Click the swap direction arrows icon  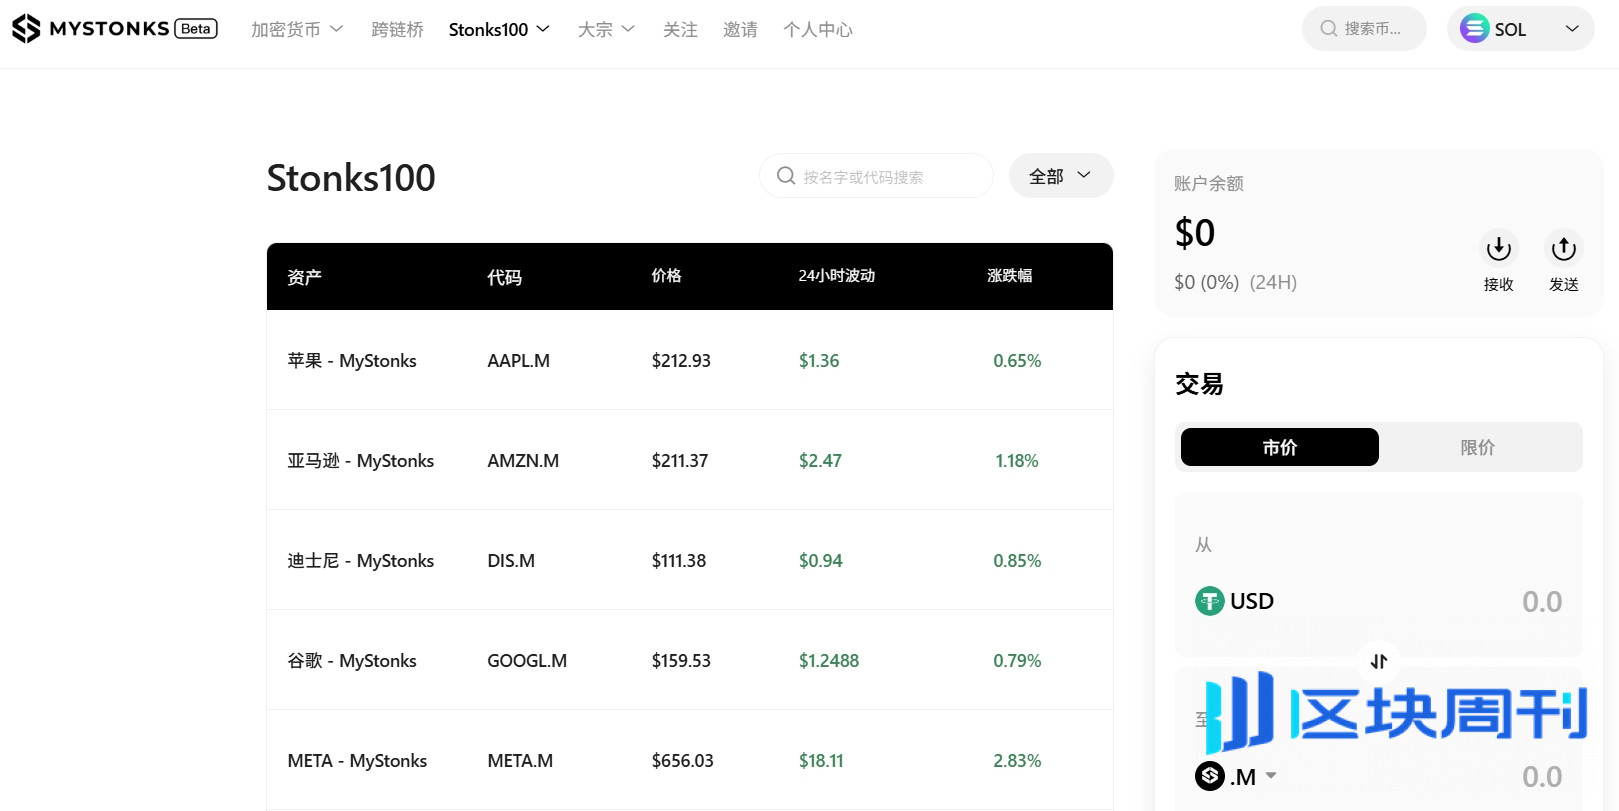click(x=1379, y=661)
